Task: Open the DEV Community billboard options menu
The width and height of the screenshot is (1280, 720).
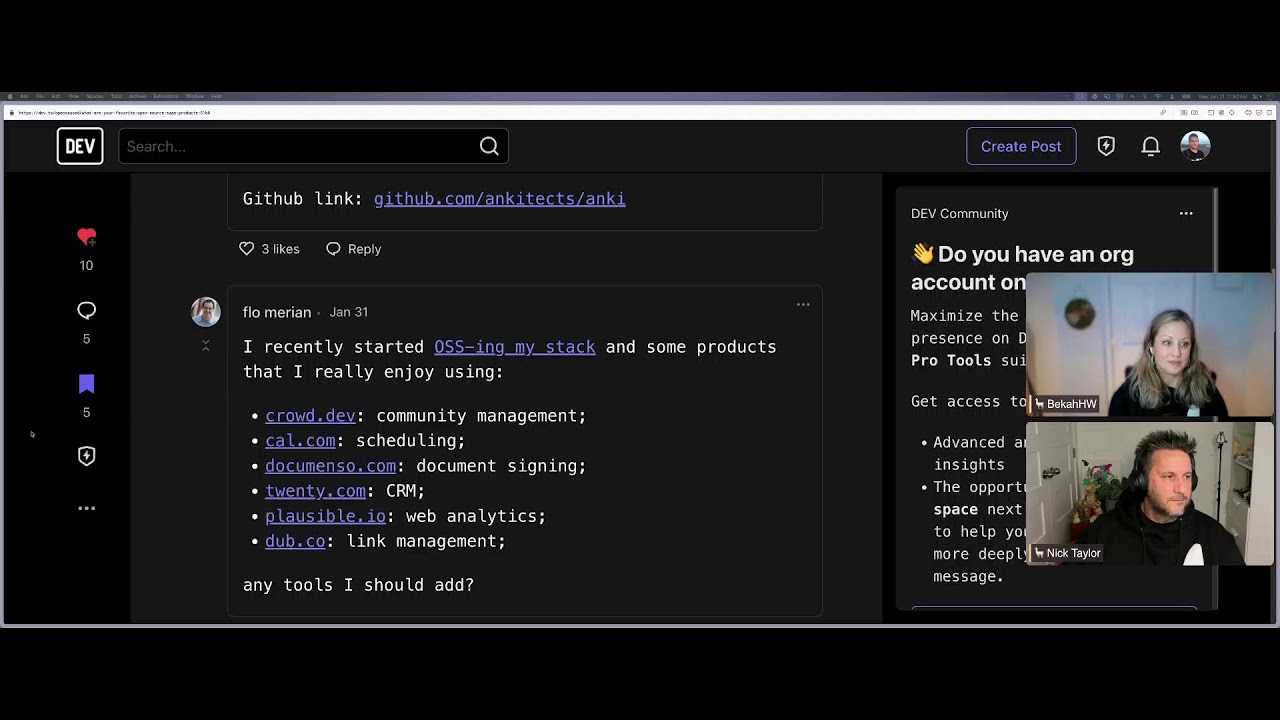Action: coord(1186,213)
